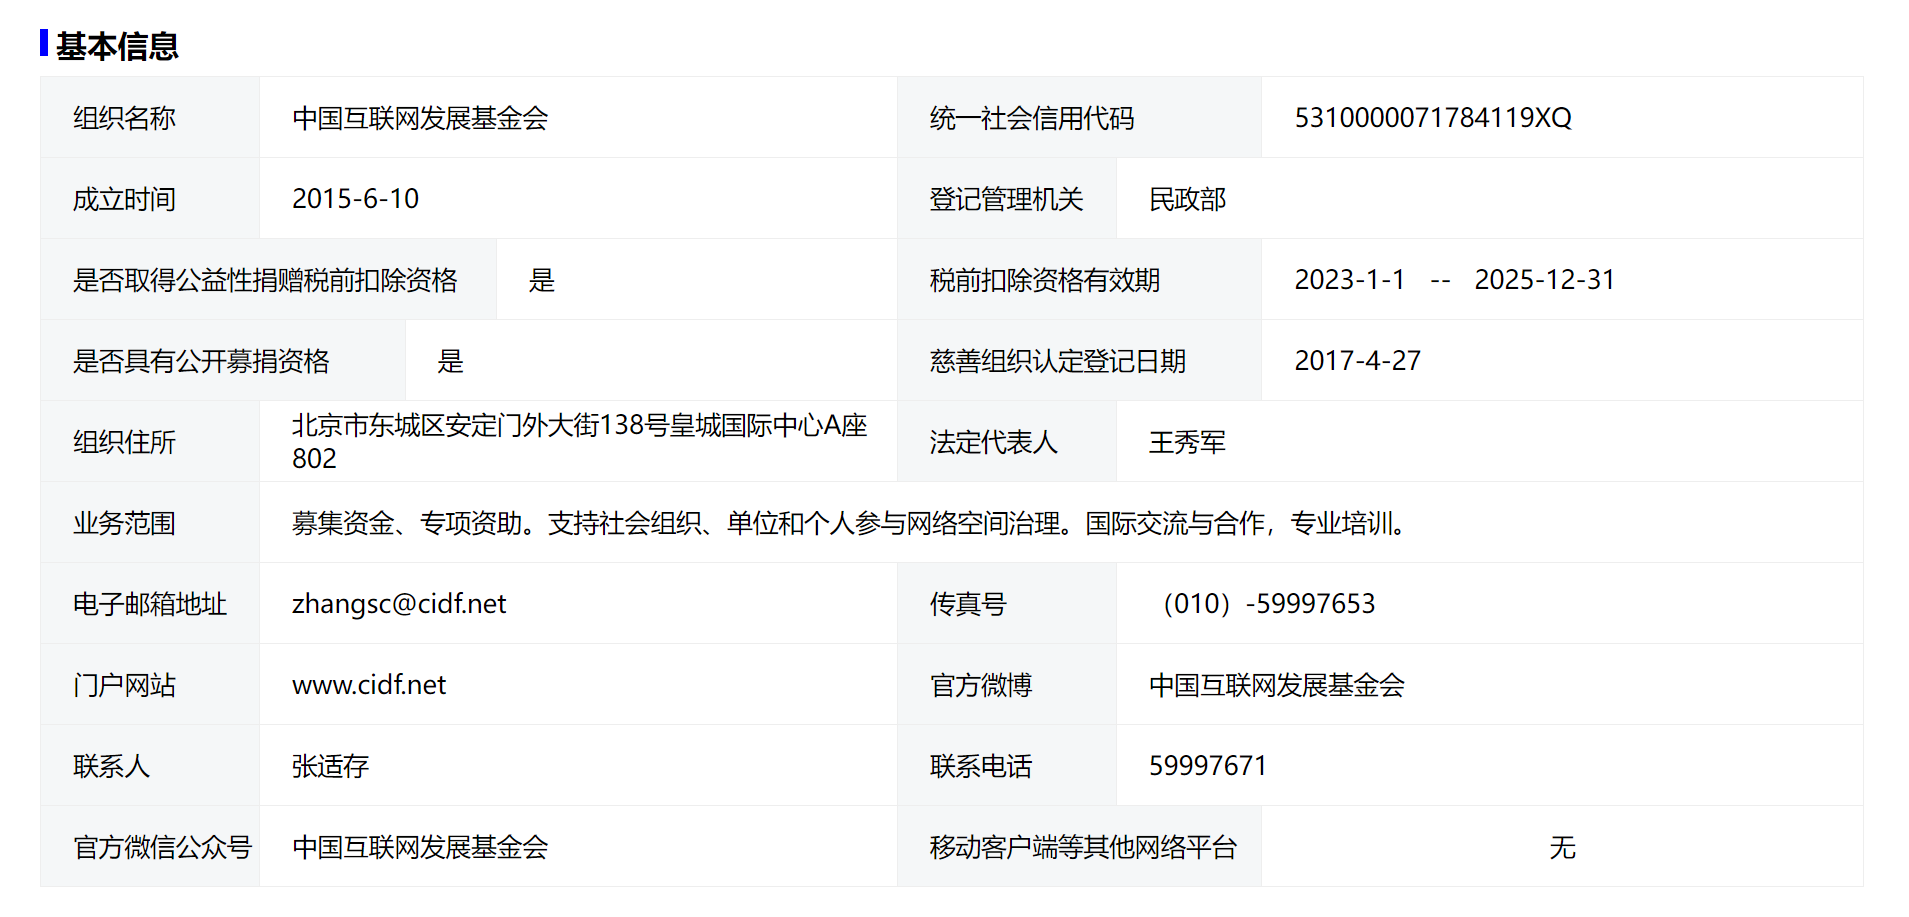Image resolution: width=1909 pixels, height=917 pixels.
Task: Select the 联系电话 label
Action: point(980,766)
